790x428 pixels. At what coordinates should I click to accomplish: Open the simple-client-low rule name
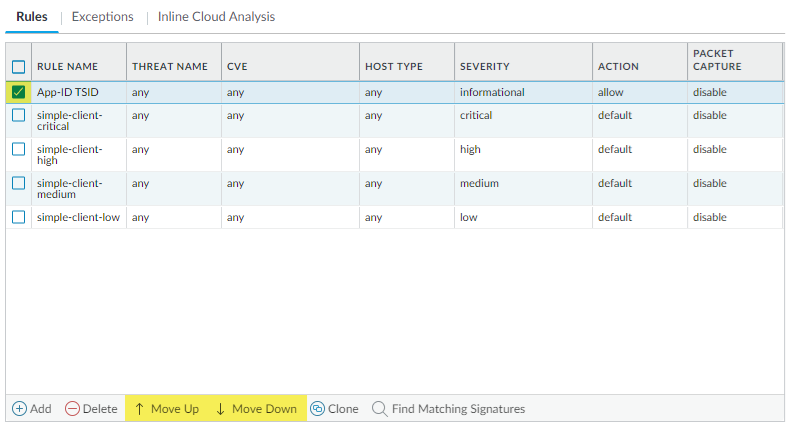79,217
